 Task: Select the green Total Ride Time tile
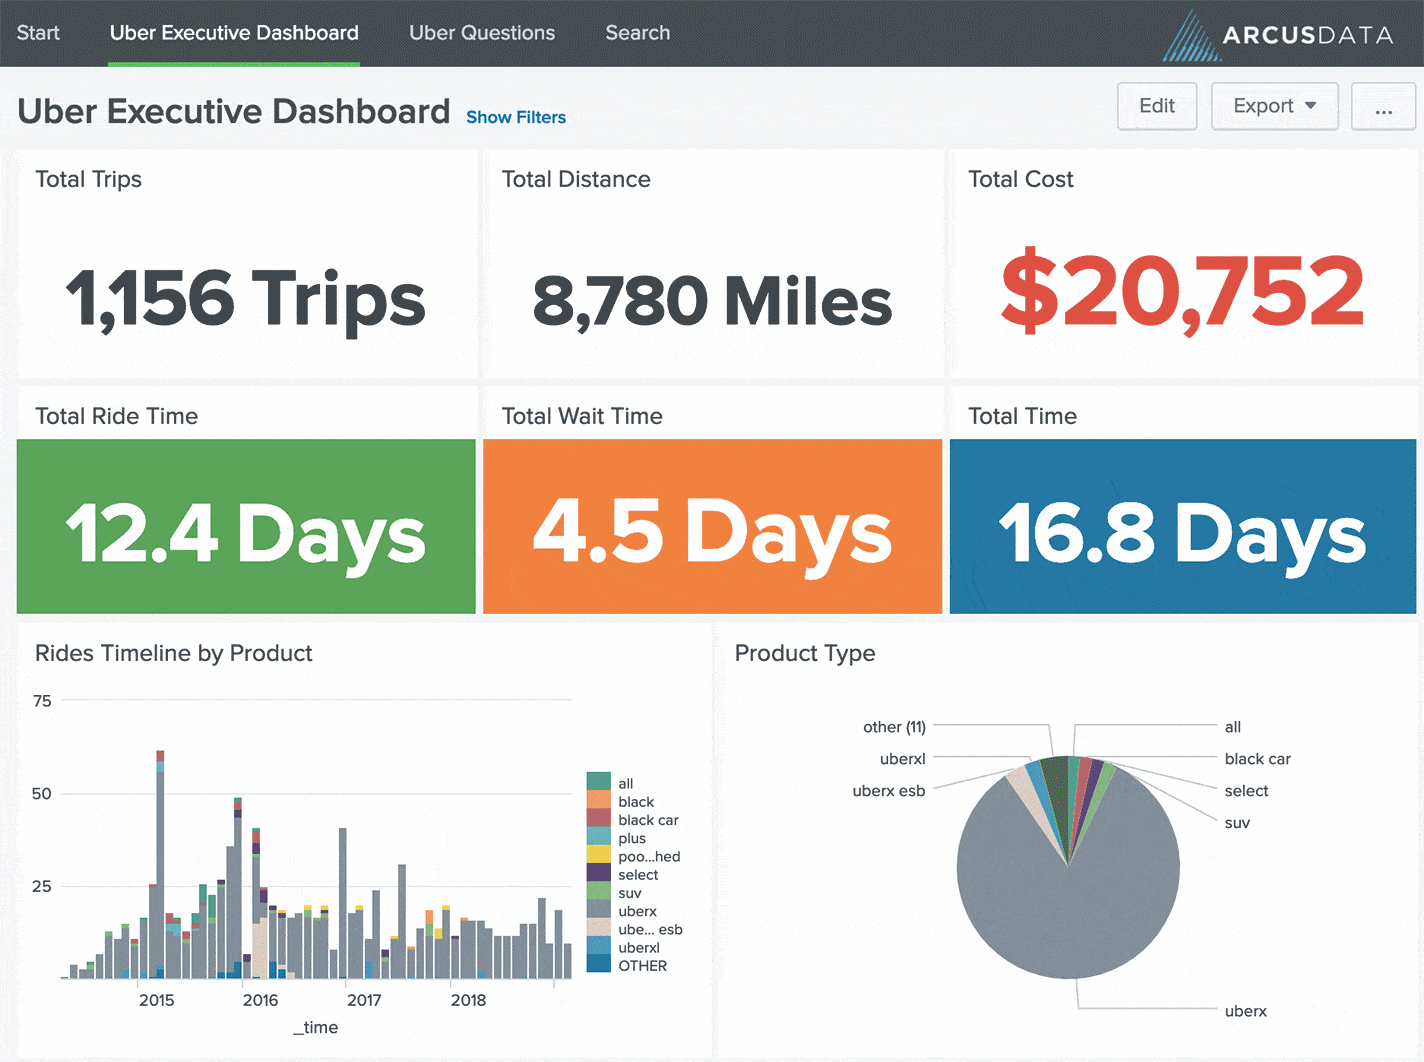[246, 527]
